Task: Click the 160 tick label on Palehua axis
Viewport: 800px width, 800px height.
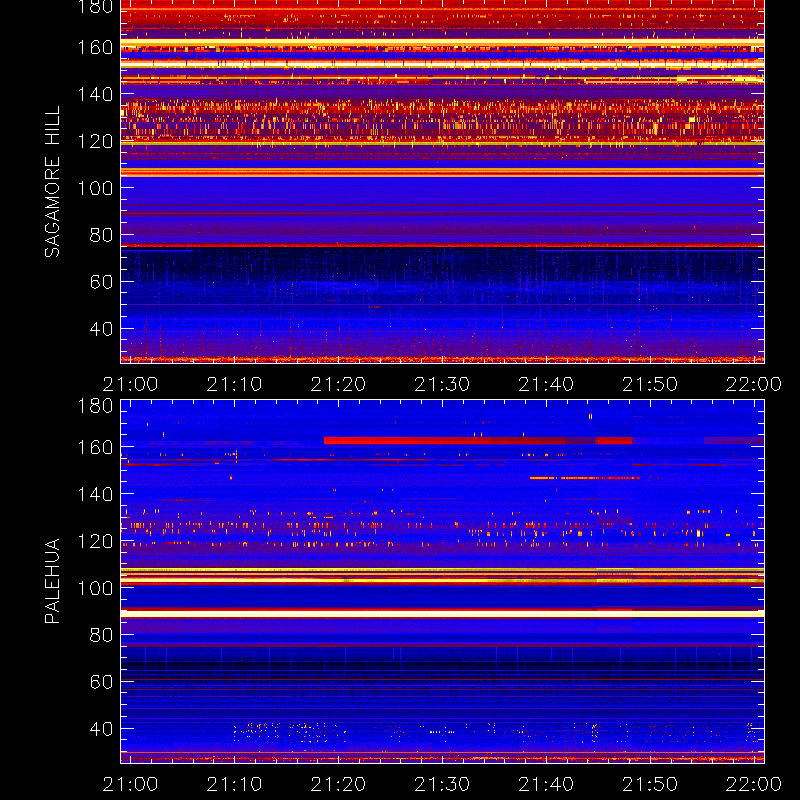Action: click(95, 447)
